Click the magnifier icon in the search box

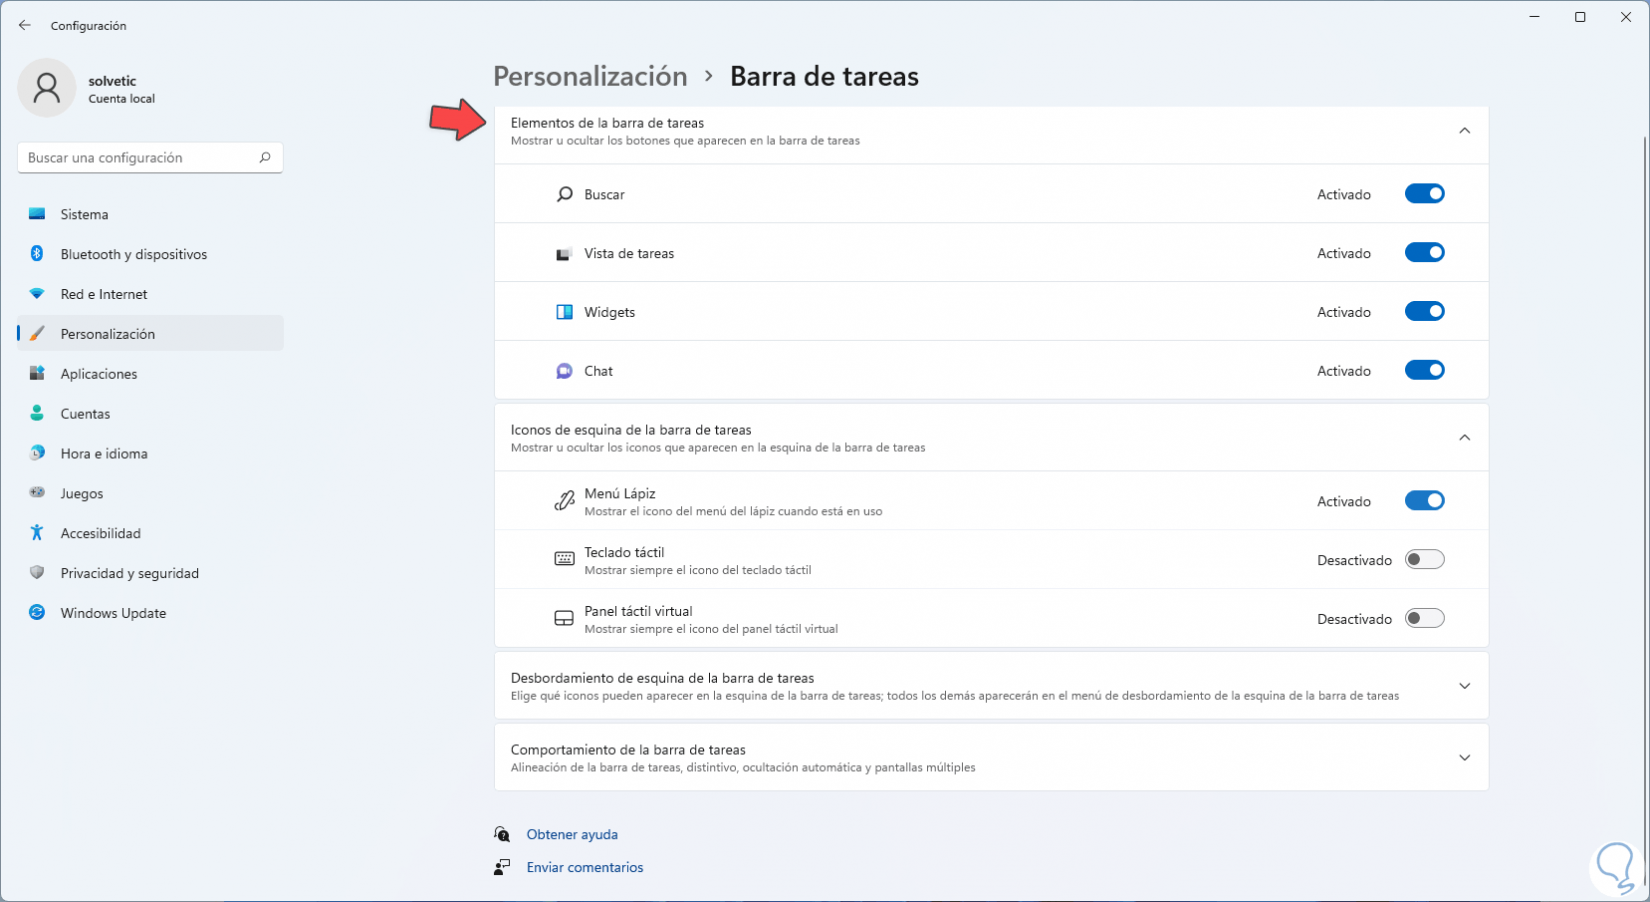[x=265, y=157]
